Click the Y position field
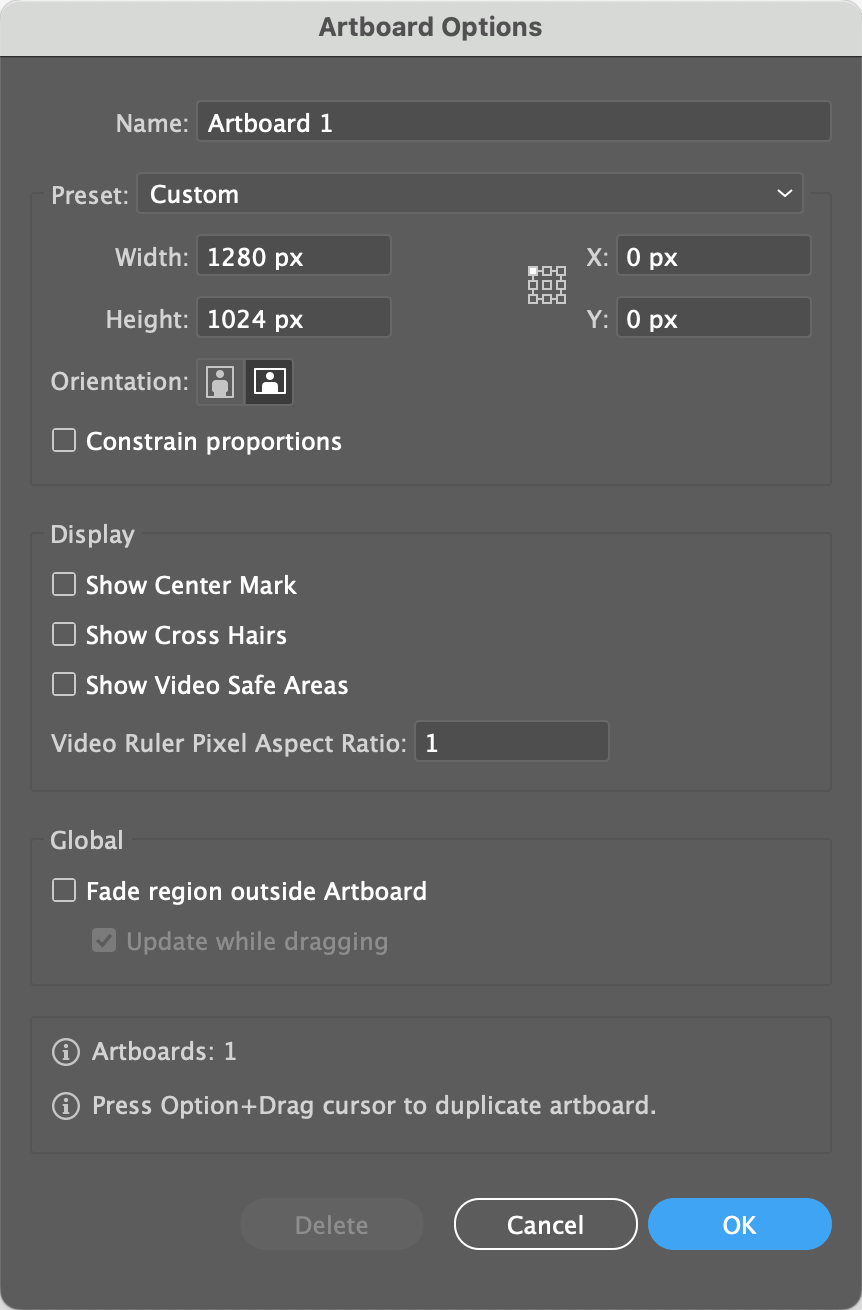 tap(713, 317)
